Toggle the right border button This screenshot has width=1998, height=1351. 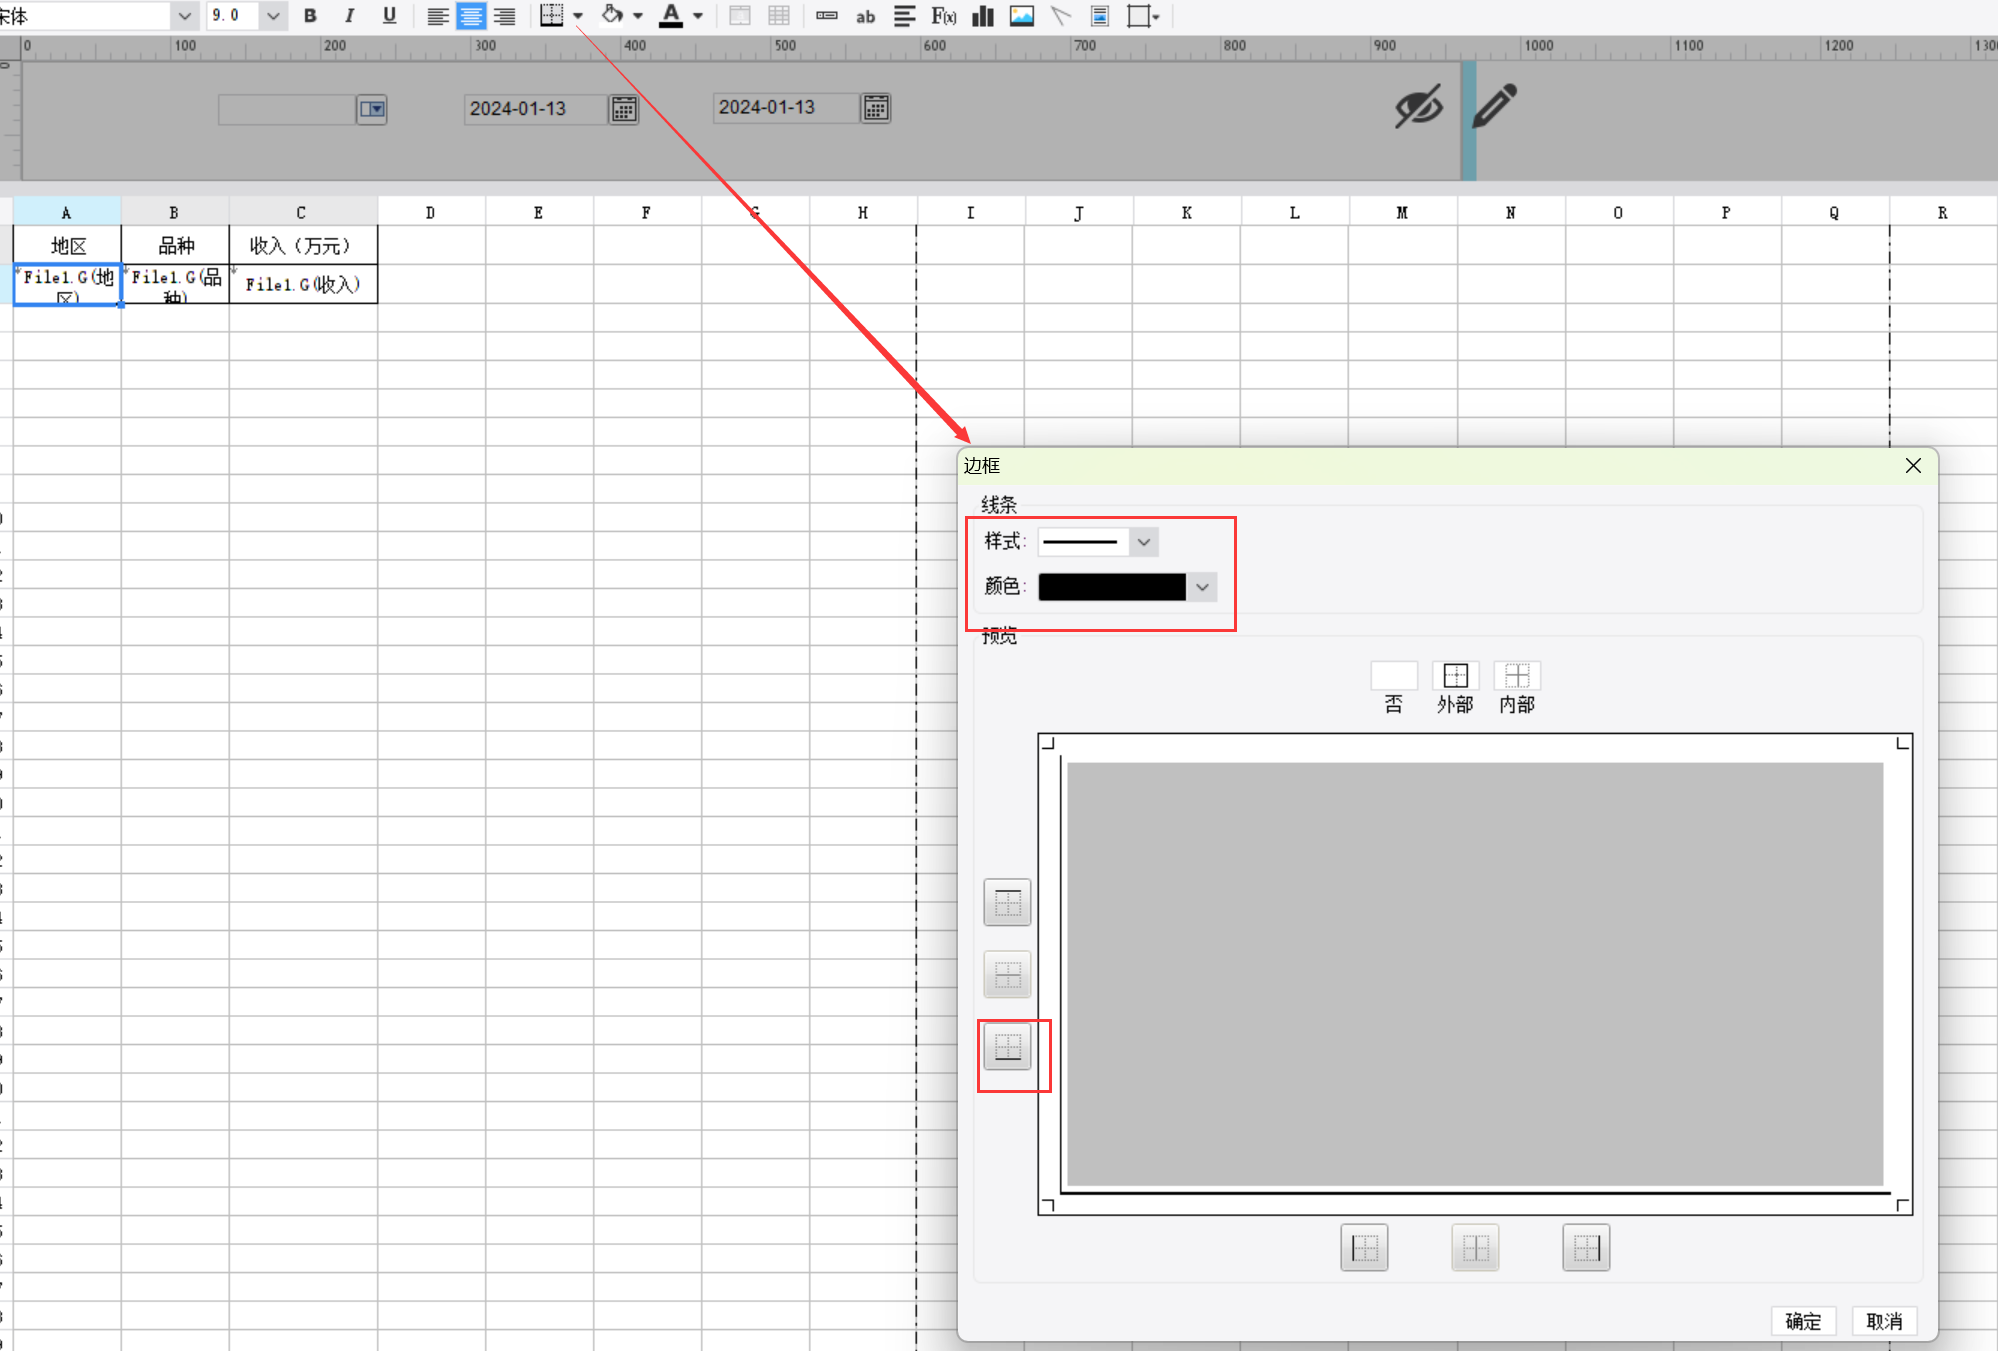pos(1586,1248)
